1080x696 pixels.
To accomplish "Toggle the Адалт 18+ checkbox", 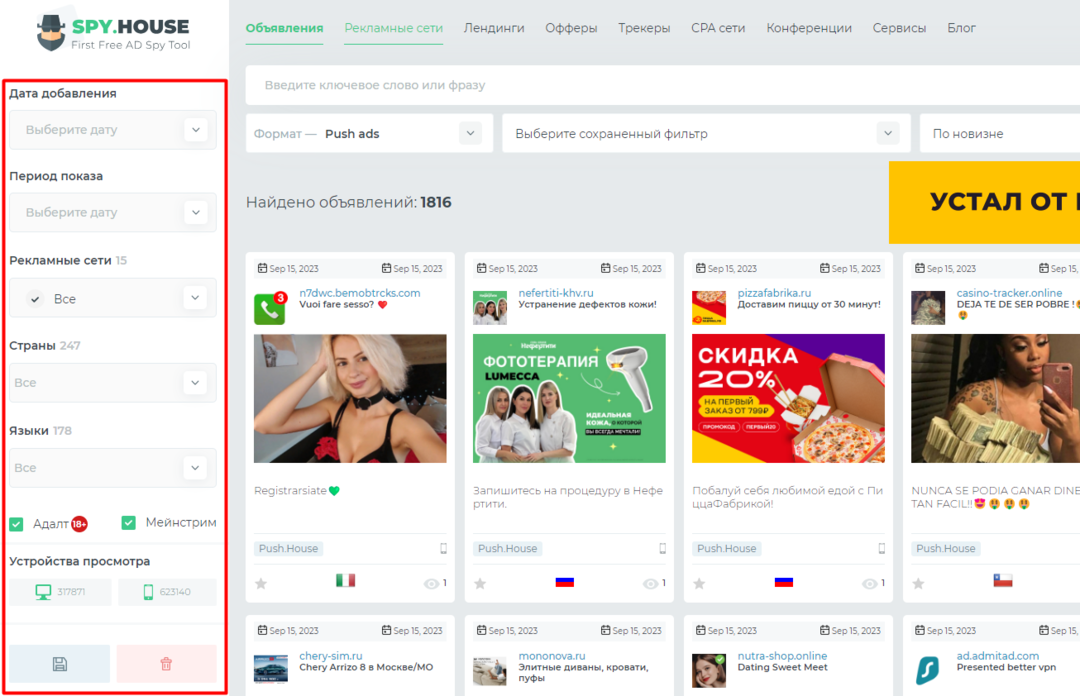I will click(17, 524).
